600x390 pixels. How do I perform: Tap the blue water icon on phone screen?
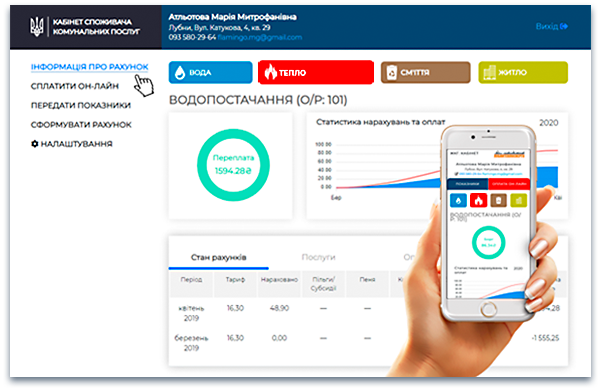click(458, 200)
